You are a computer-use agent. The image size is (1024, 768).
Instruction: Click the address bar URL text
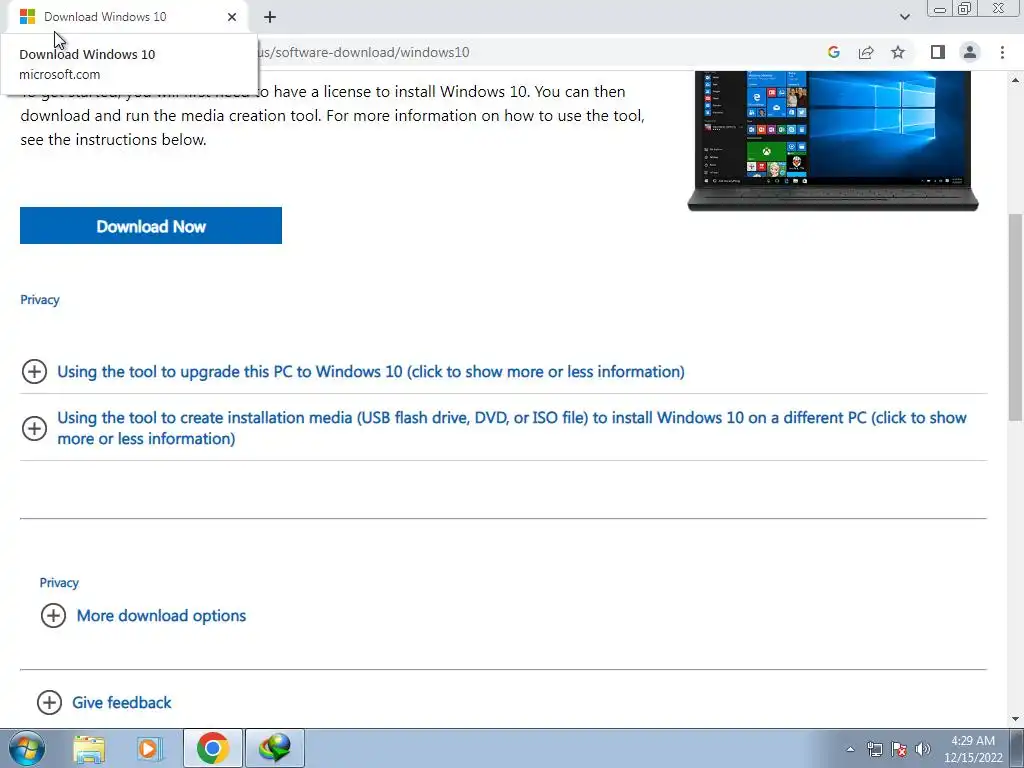click(363, 52)
